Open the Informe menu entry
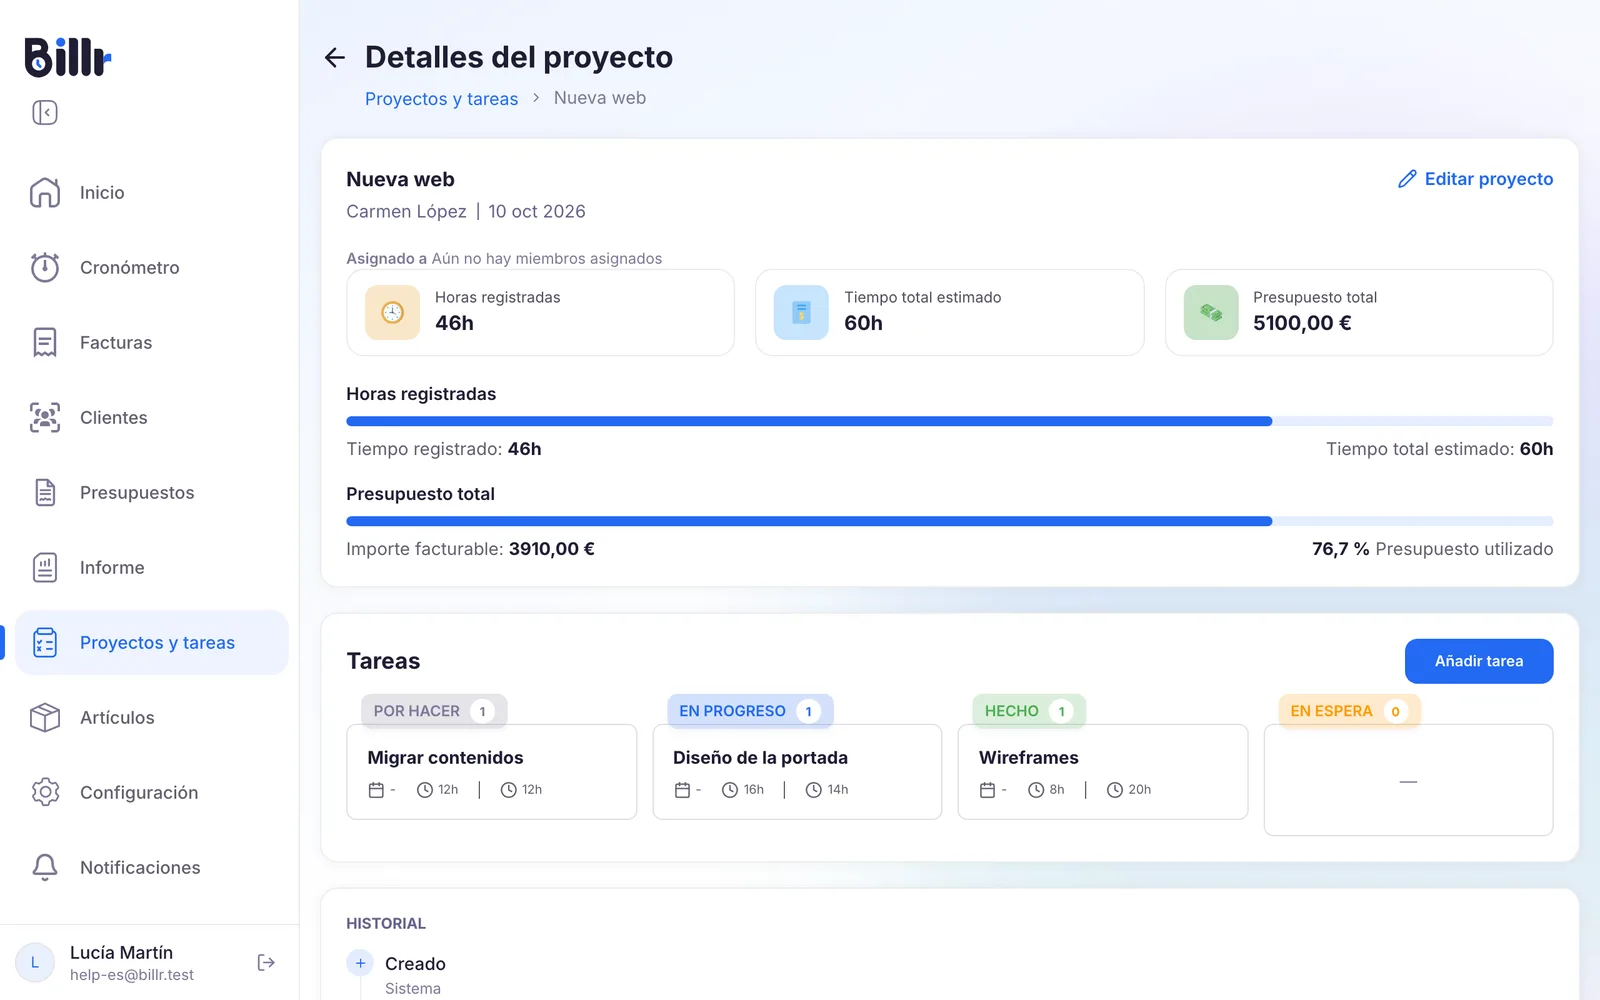 (x=152, y=567)
